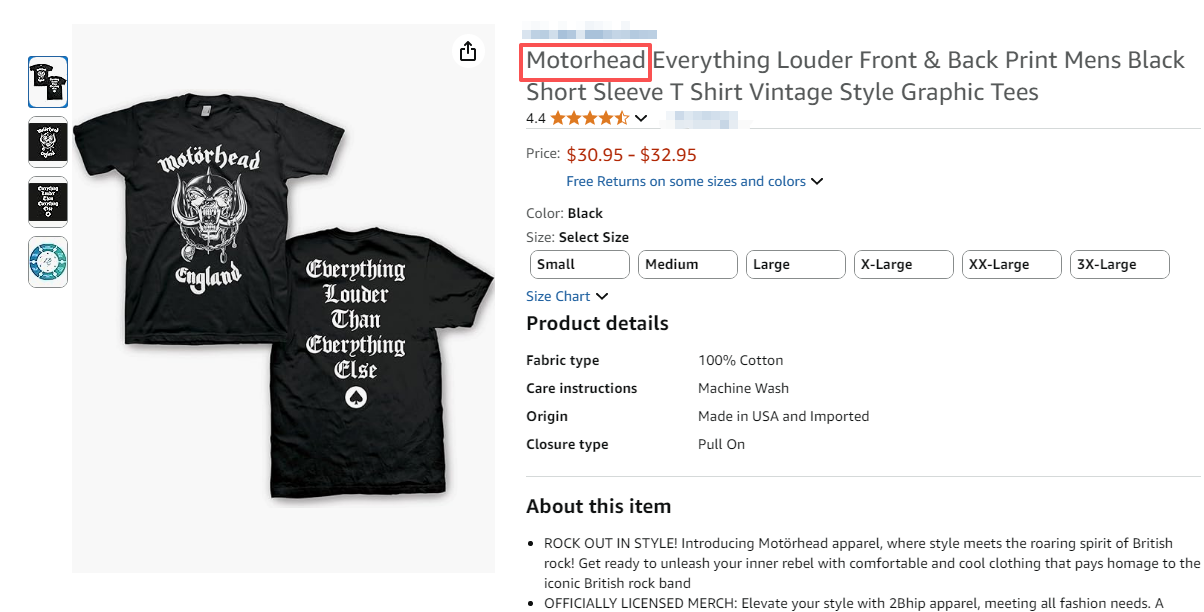
Task: Choose the Small size option
Action: (x=579, y=265)
